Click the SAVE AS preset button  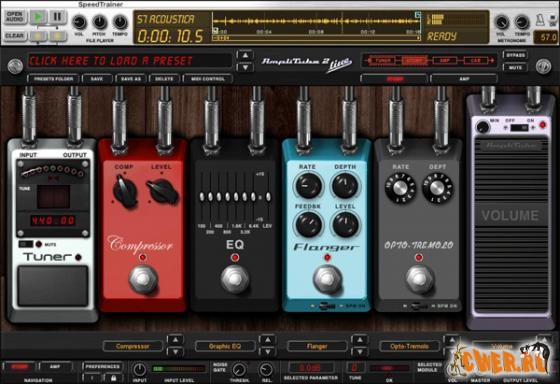(x=131, y=79)
